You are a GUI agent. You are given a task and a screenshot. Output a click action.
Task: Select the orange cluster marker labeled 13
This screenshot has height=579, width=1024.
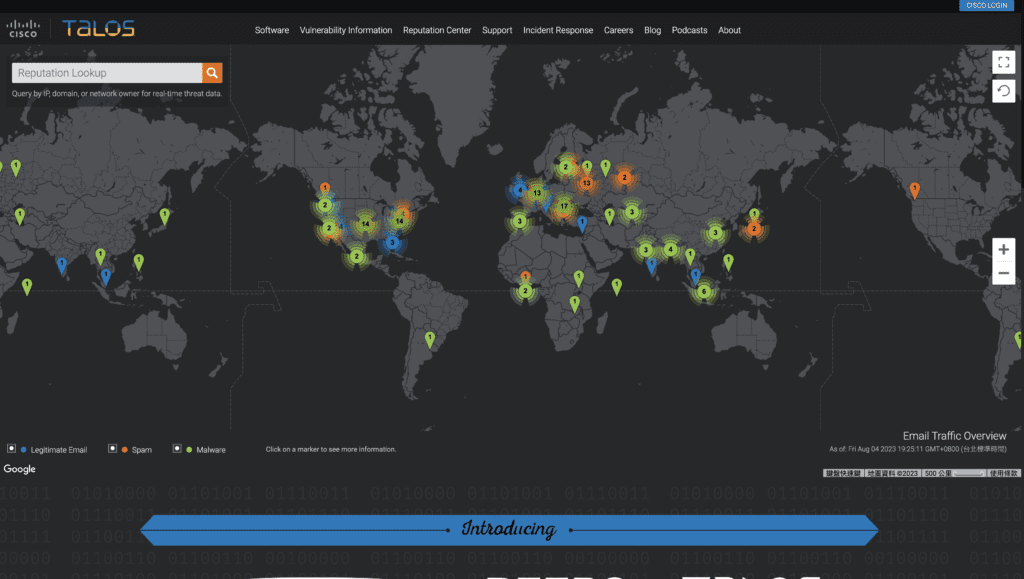586,184
